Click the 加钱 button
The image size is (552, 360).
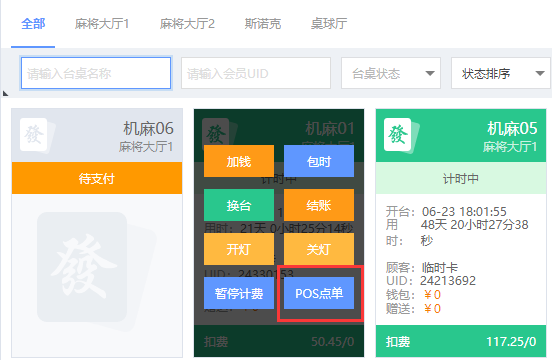click(239, 161)
